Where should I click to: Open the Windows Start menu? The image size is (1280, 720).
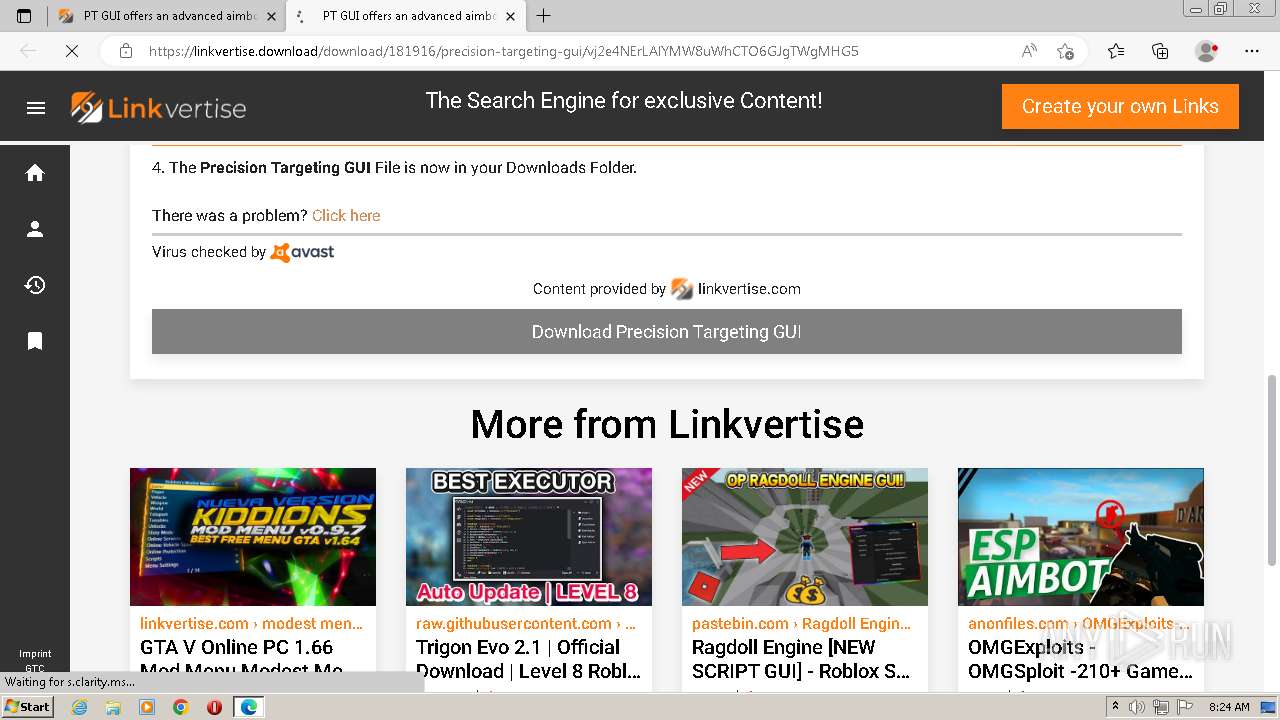click(x=28, y=707)
